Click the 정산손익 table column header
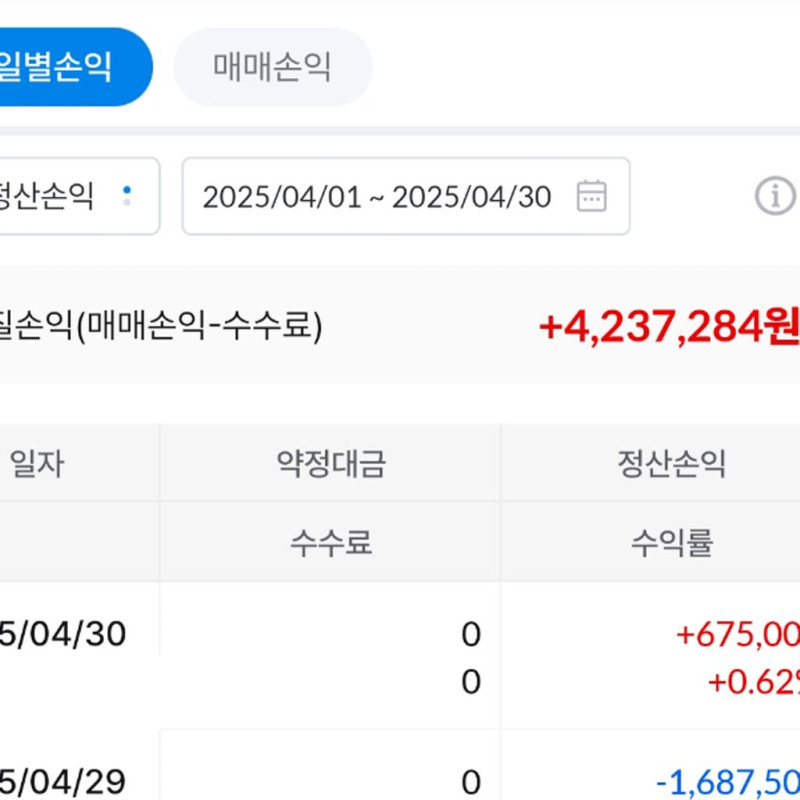800x800 pixels. (x=671, y=463)
